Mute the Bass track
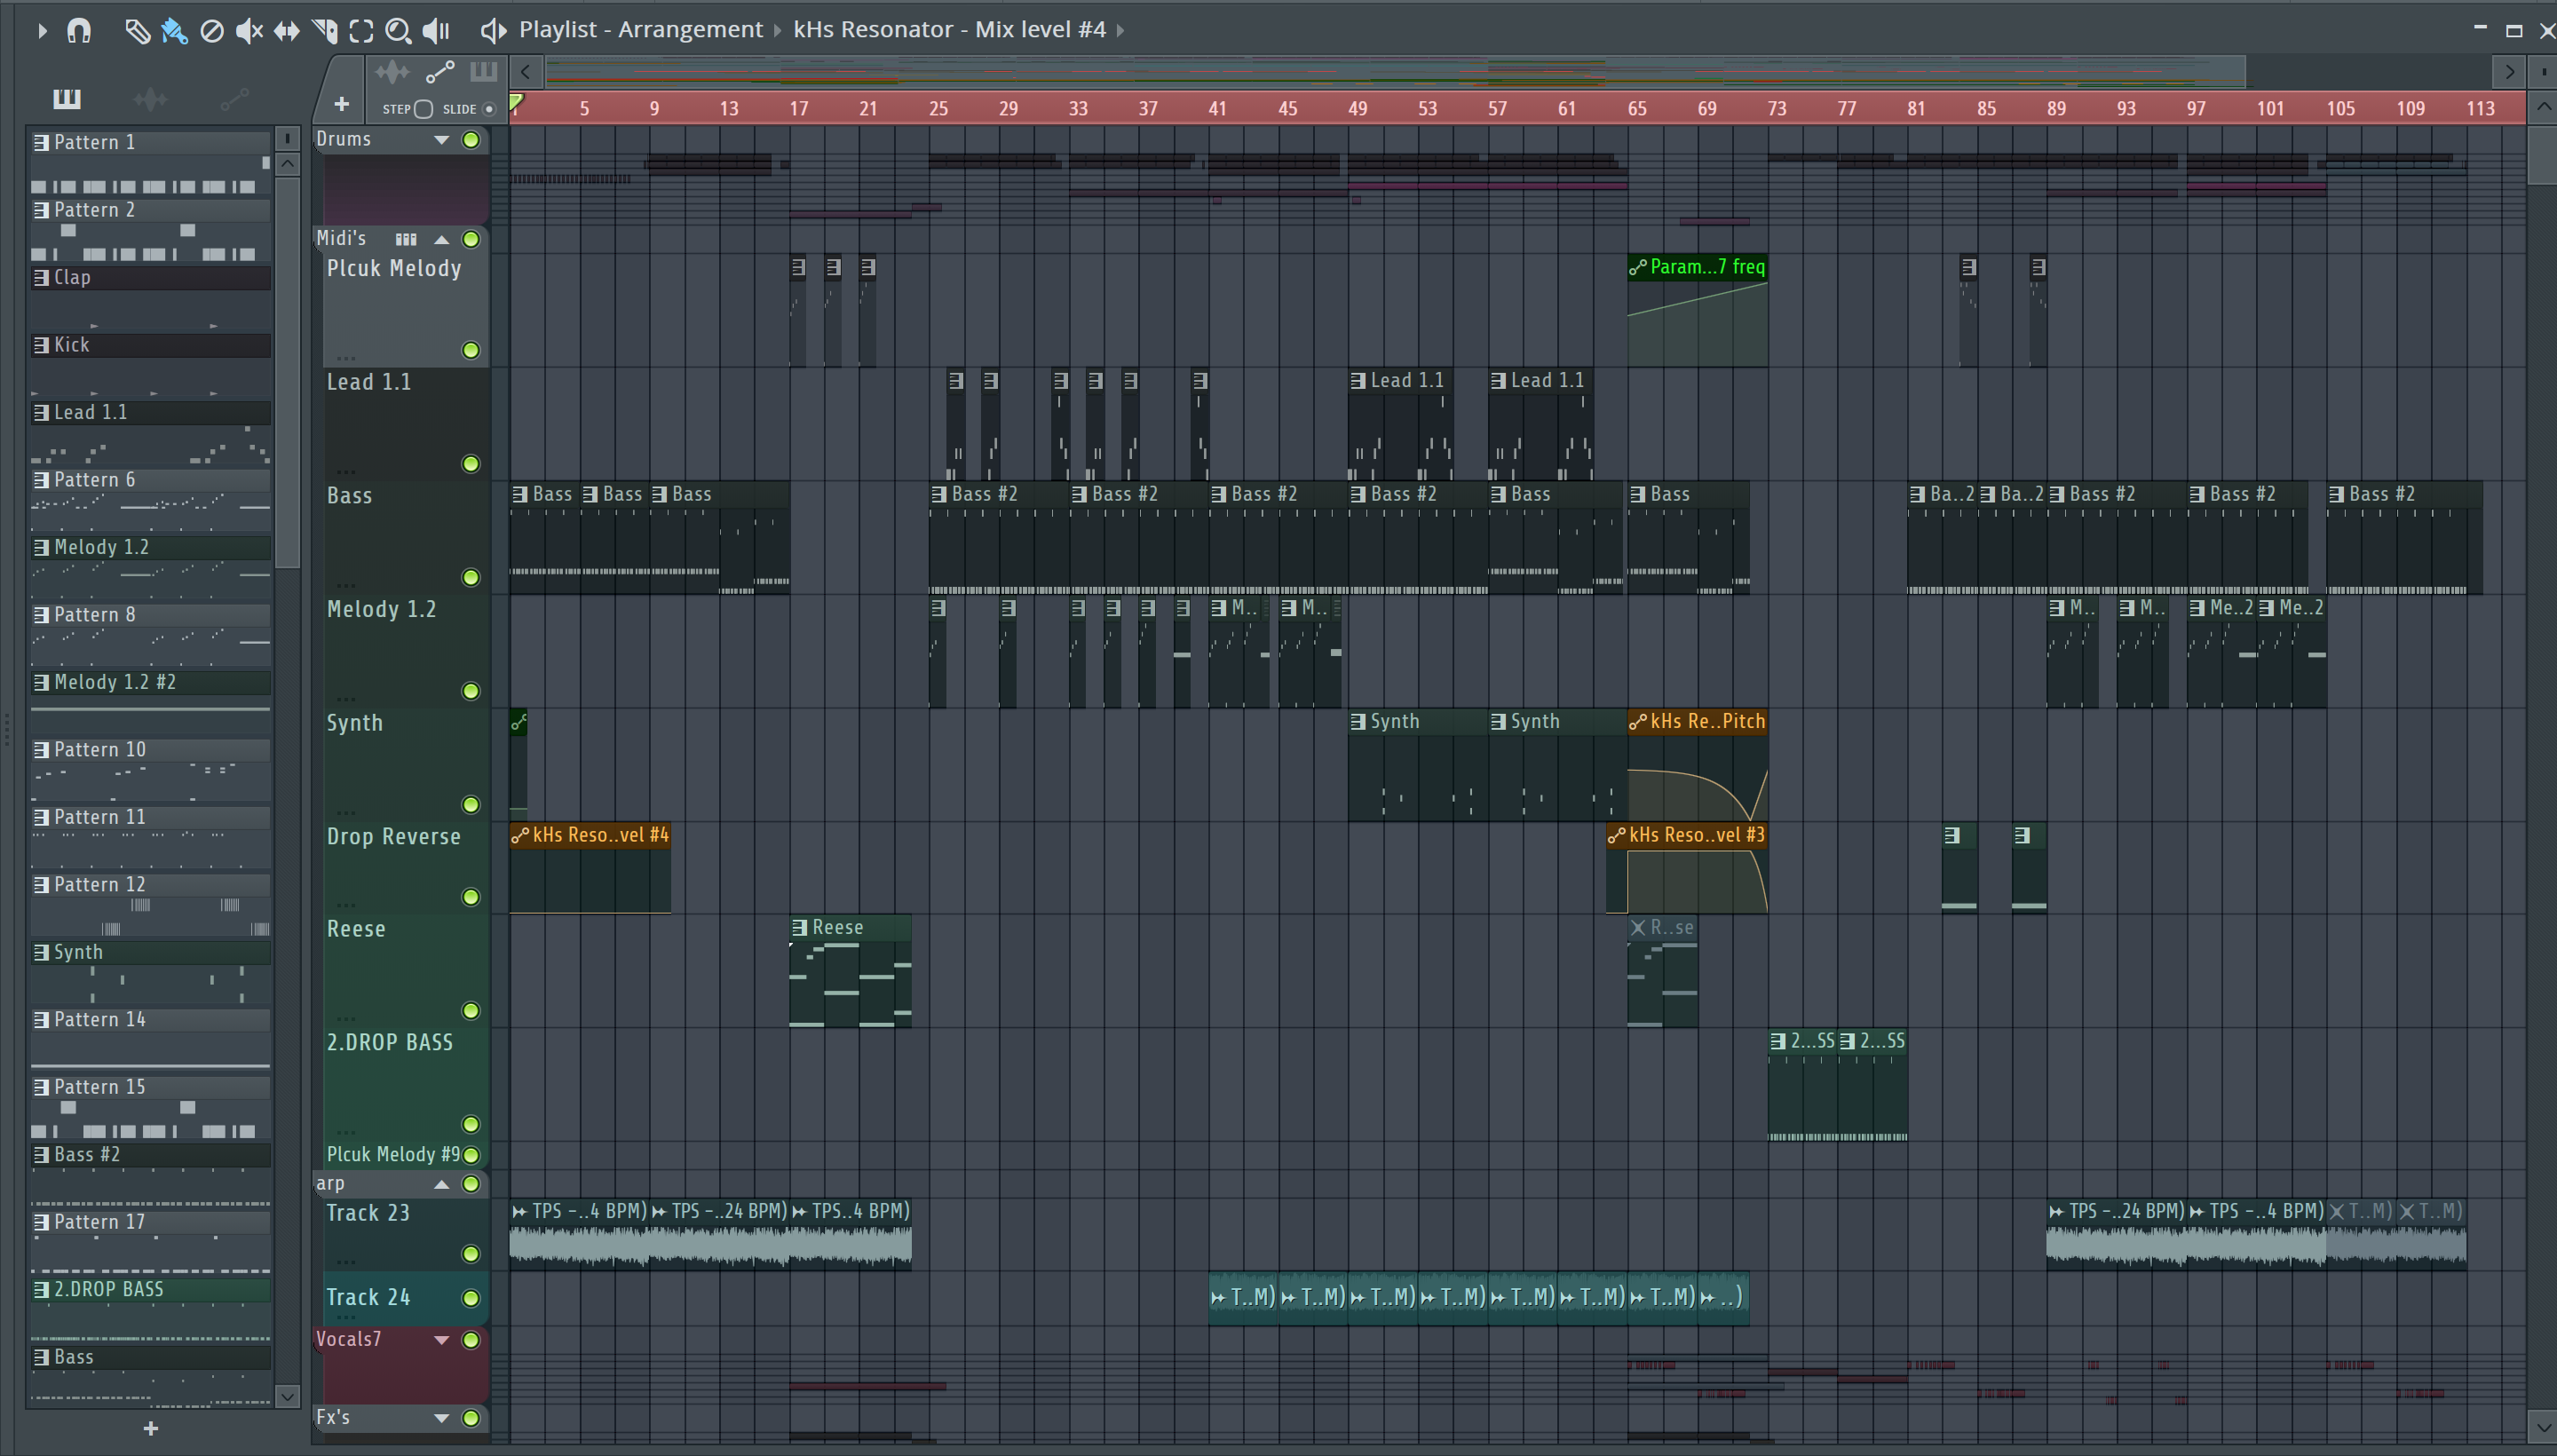Viewport: 2557px width, 1456px height. (x=471, y=578)
